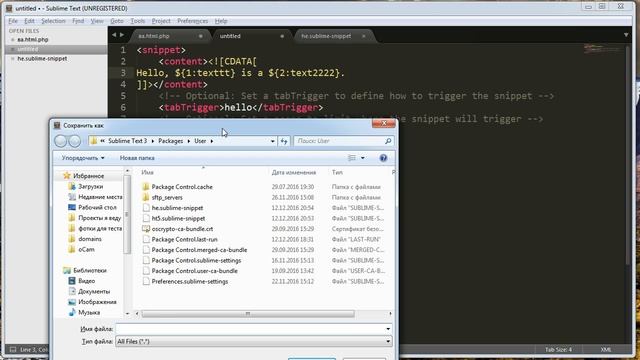Click the search magnifier icon in the save dialog
This screenshot has width=640, height=360.
388,141
